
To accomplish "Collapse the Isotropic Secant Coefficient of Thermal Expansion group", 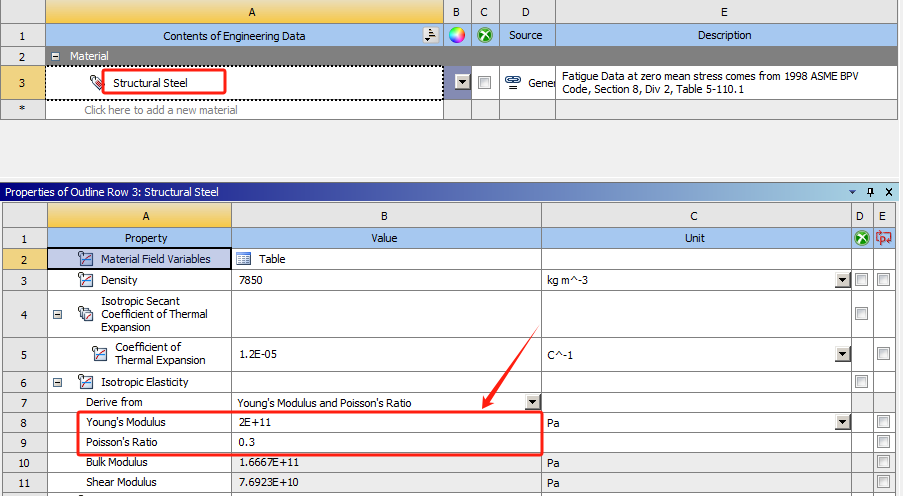I will click(x=58, y=315).
